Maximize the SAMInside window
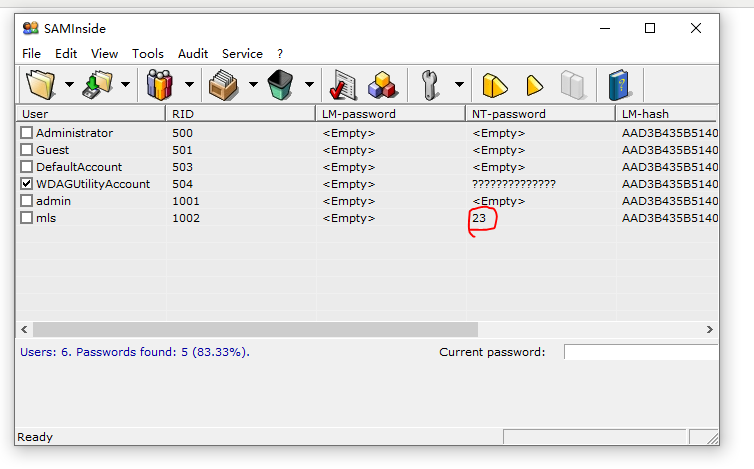 650,28
